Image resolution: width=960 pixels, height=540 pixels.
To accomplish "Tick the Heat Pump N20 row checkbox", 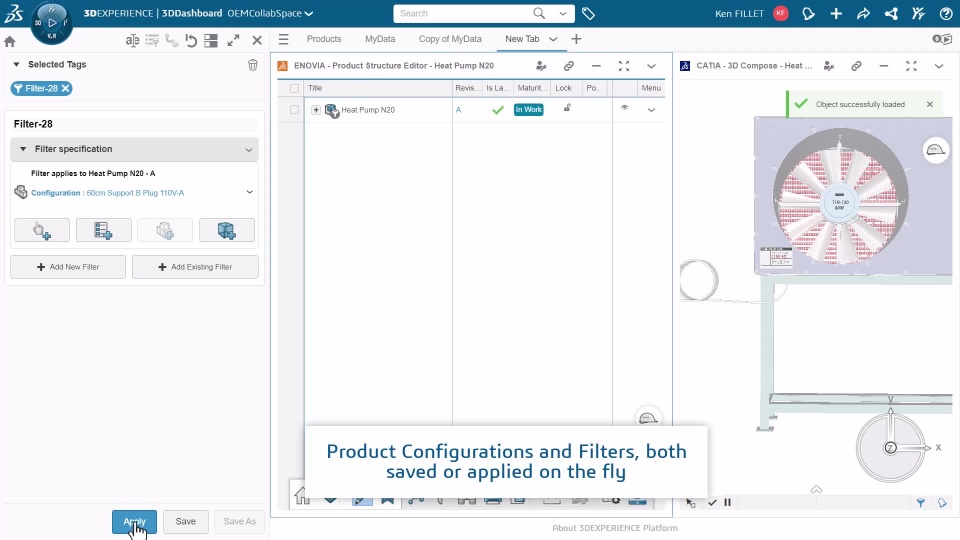I will tap(294, 110).
